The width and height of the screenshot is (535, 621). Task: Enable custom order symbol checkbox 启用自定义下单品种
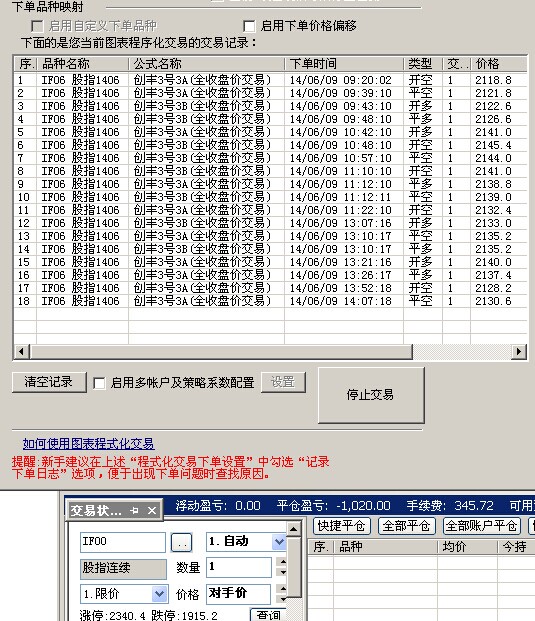coord(37,26)
